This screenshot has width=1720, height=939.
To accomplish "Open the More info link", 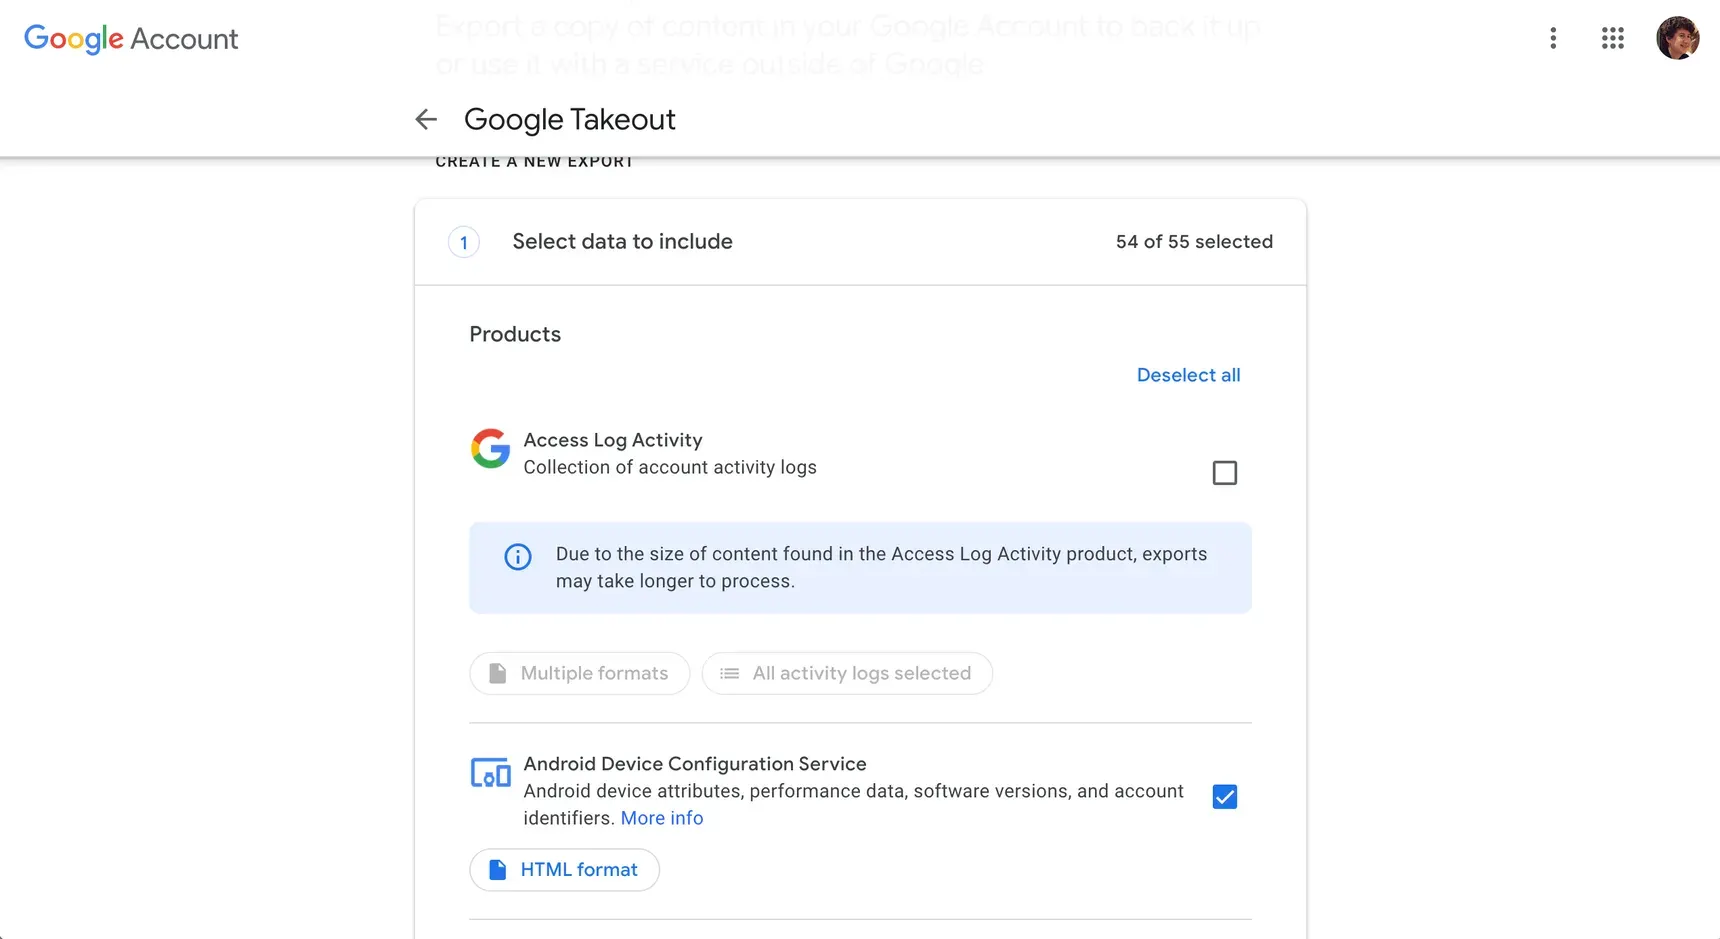I will [x=661, y=818].
